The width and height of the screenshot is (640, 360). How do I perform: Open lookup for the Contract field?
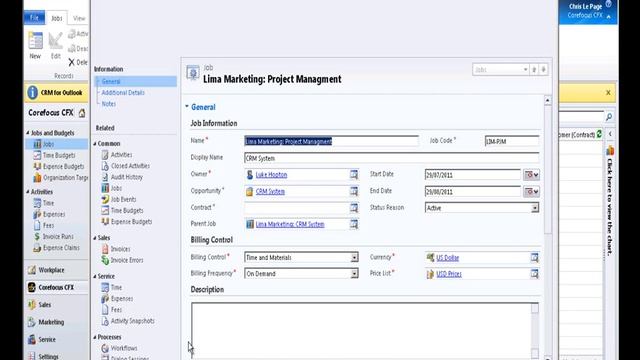354,208
